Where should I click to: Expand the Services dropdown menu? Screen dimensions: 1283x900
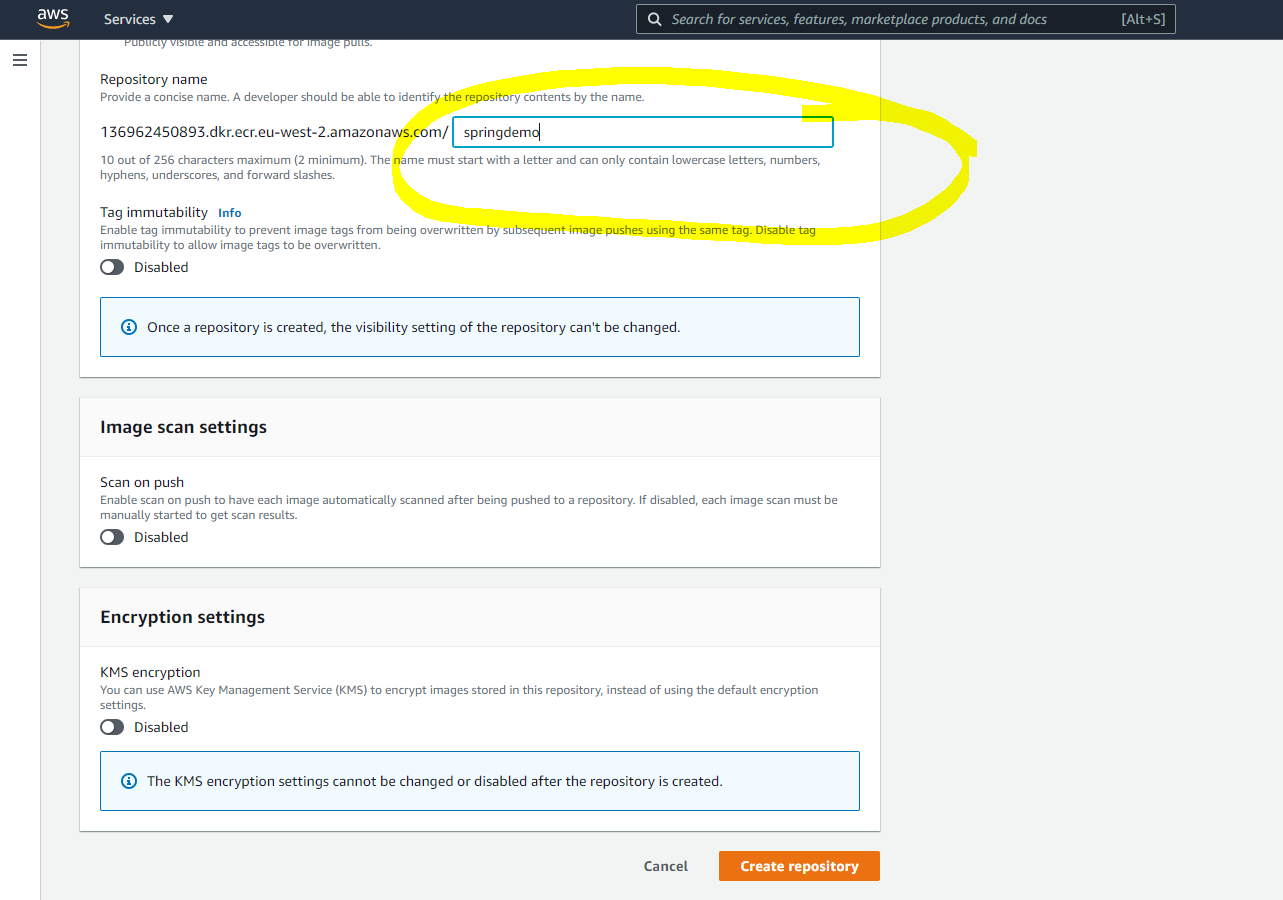pyautogui.click(x=138, y=19)
